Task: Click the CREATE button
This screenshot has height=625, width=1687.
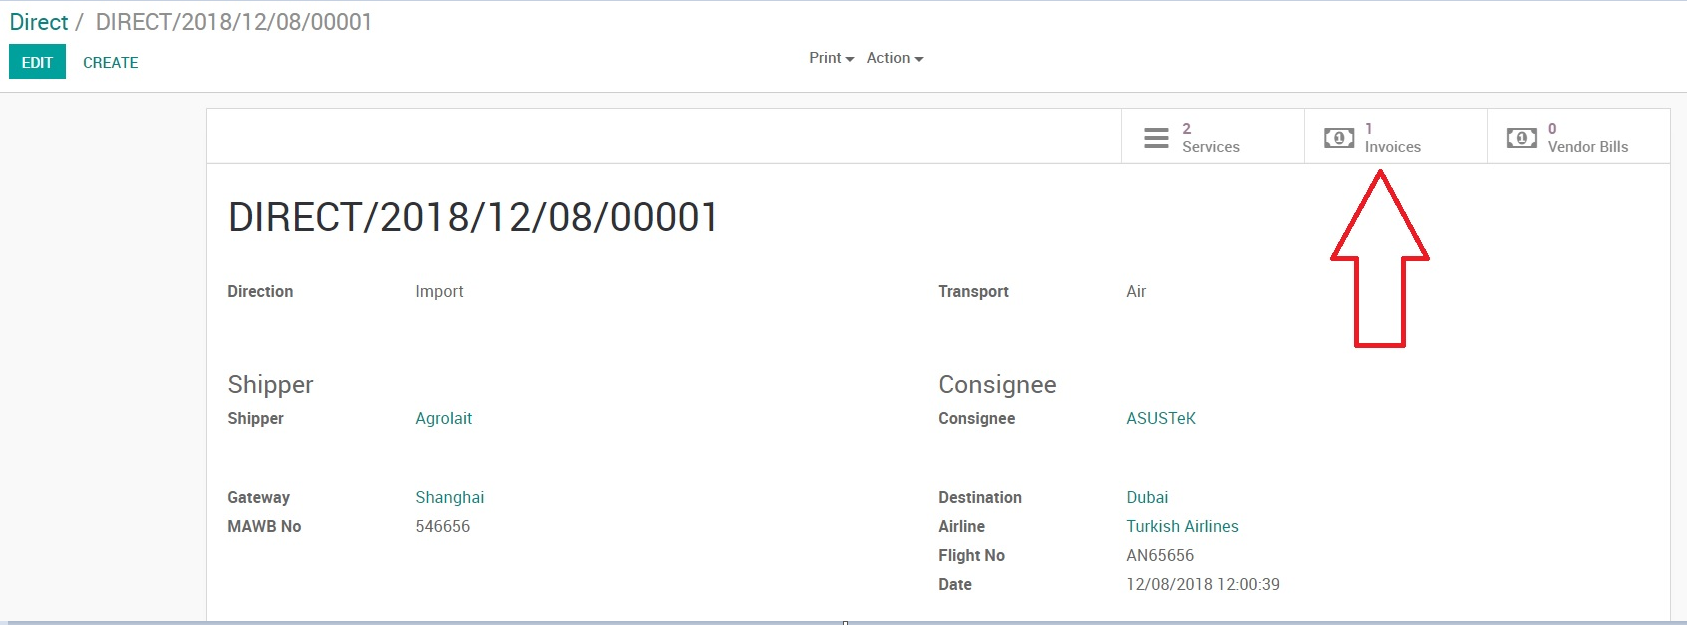Action: pyautogui.click(x=110, y=62)
